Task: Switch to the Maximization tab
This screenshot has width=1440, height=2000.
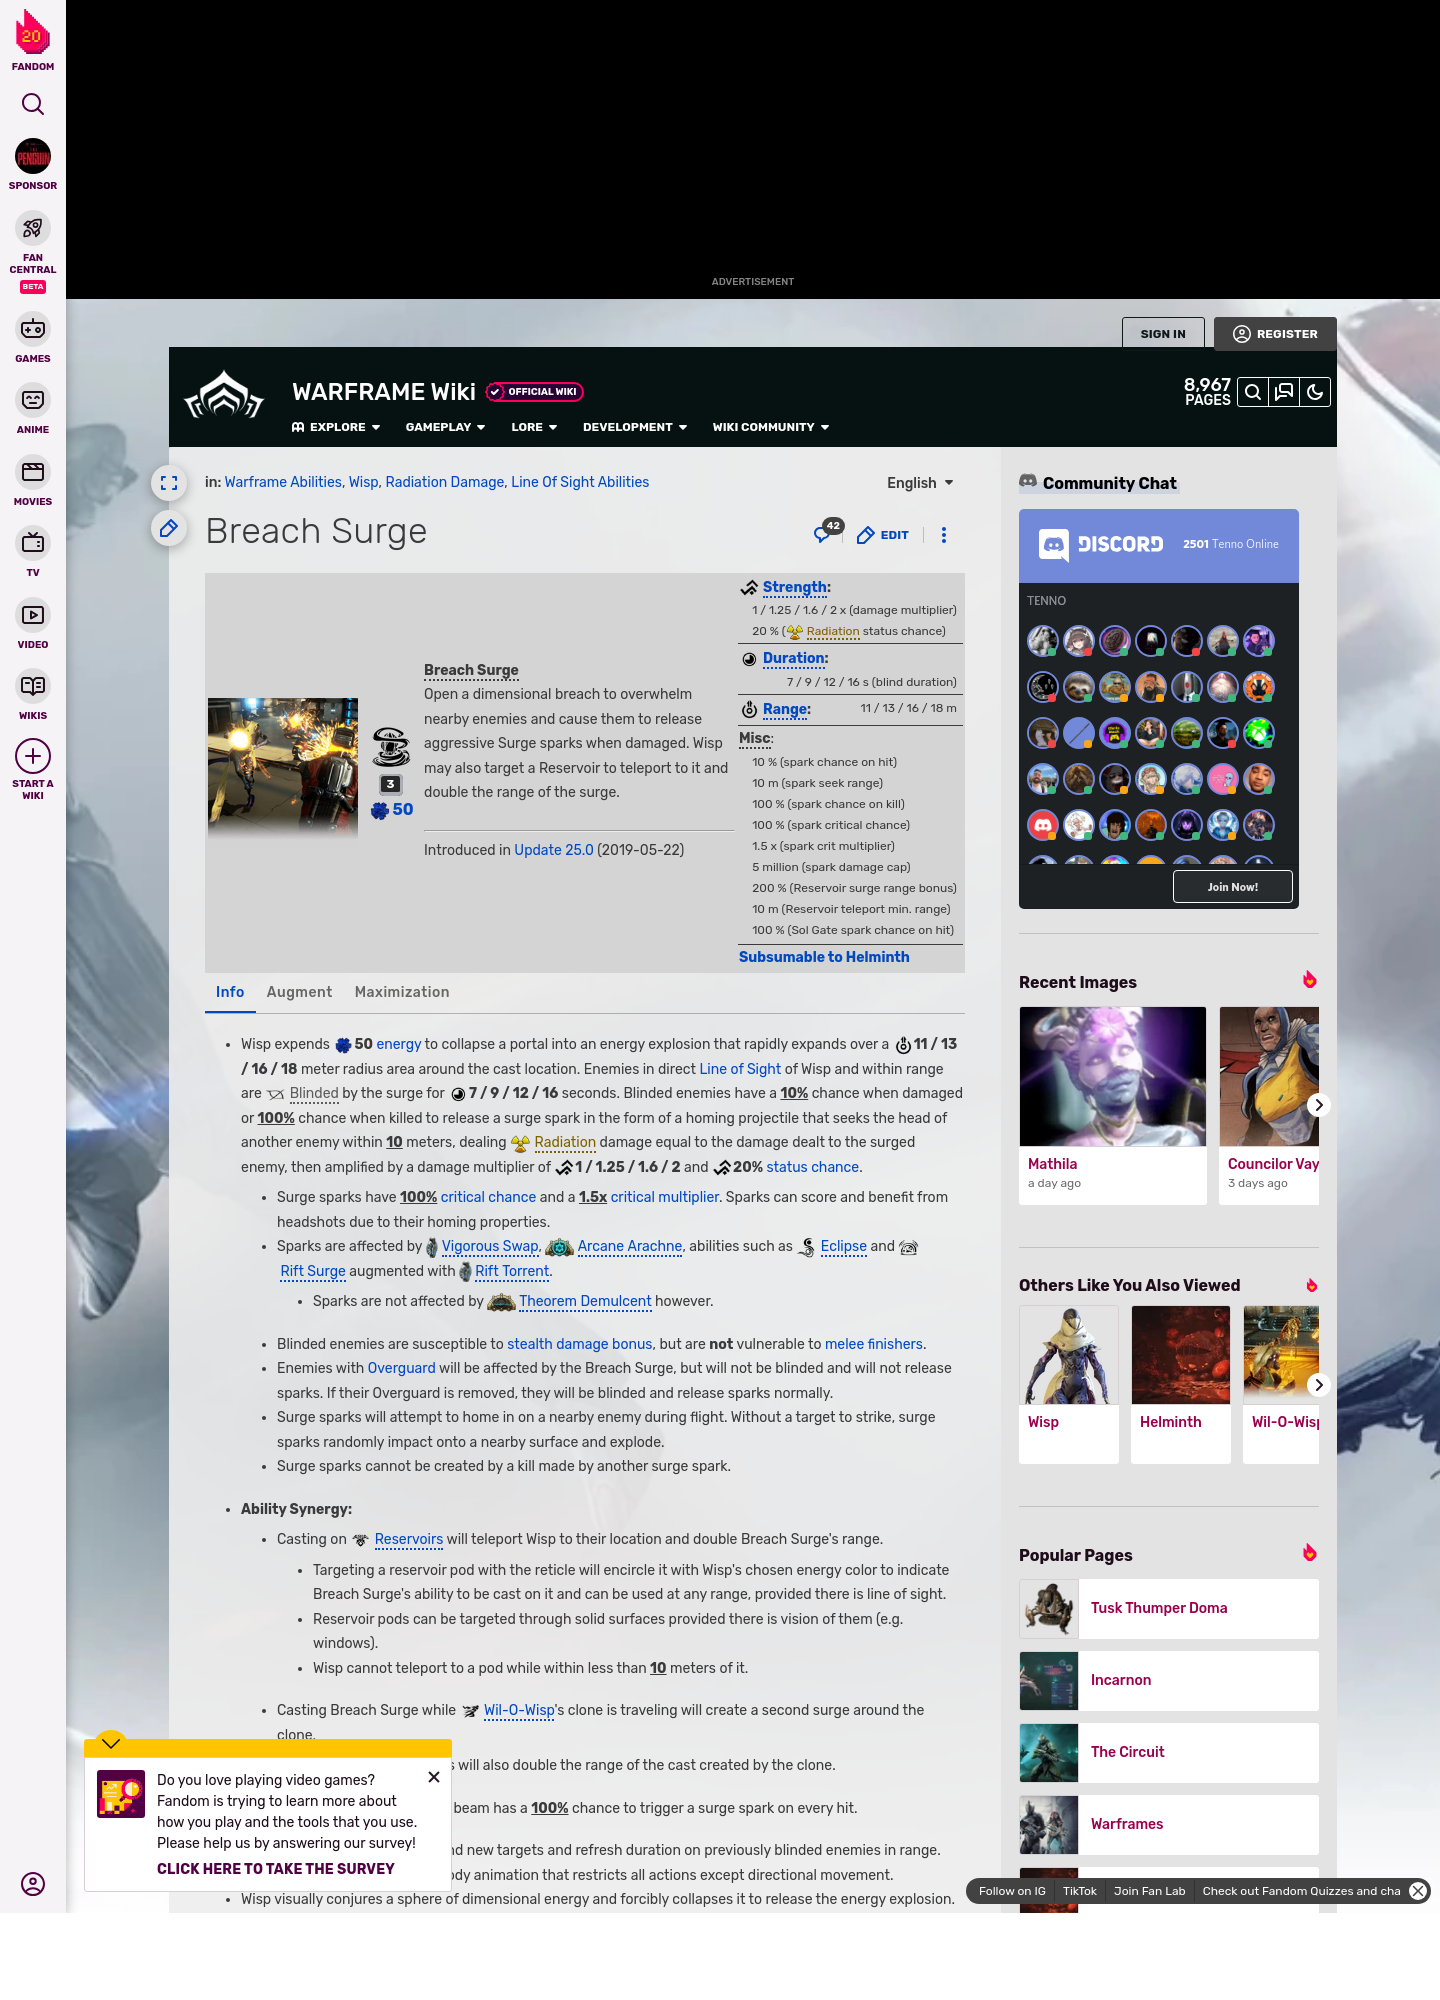Action: [x=402, y=992]
